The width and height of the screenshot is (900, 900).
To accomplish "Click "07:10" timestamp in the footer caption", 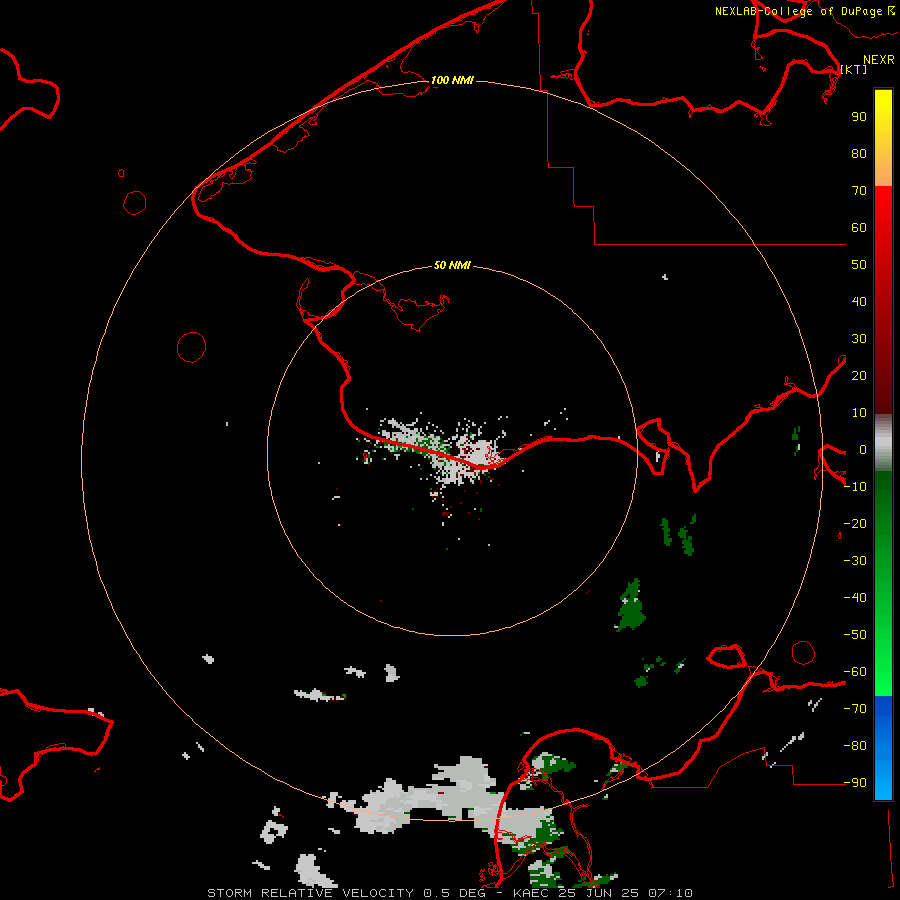I will (x=670, y=893).
